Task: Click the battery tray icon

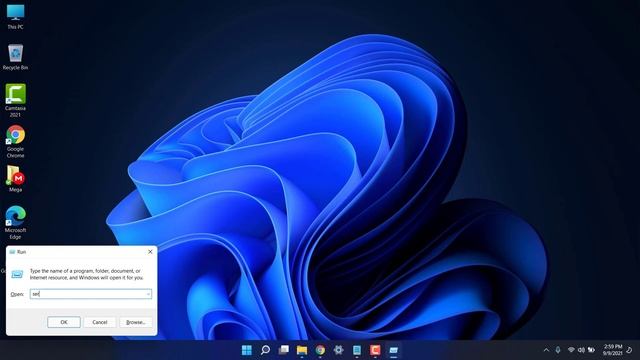Action: pos(591,350)
